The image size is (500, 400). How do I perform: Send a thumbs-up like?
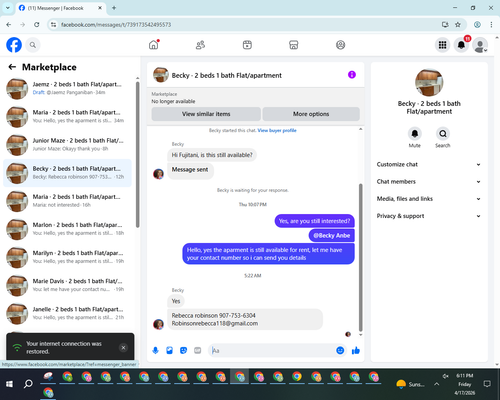(356, 350)
